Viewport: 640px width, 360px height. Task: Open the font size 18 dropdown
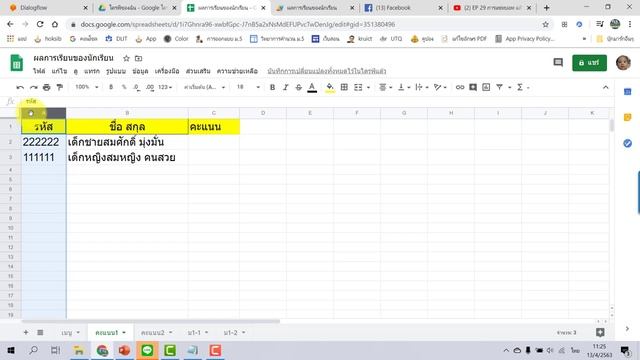pyautogui.click(x=248, y=87)
